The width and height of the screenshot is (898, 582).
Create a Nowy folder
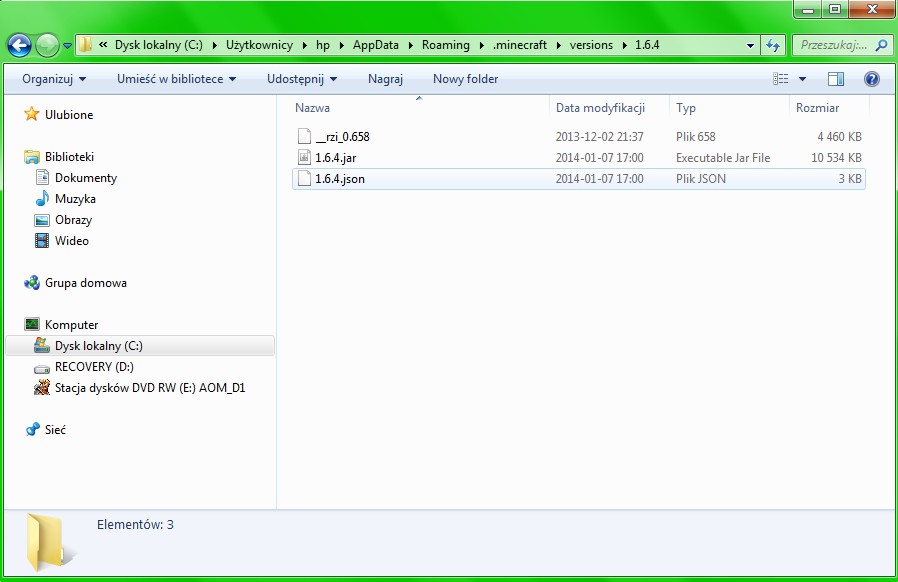pos(465,79)
